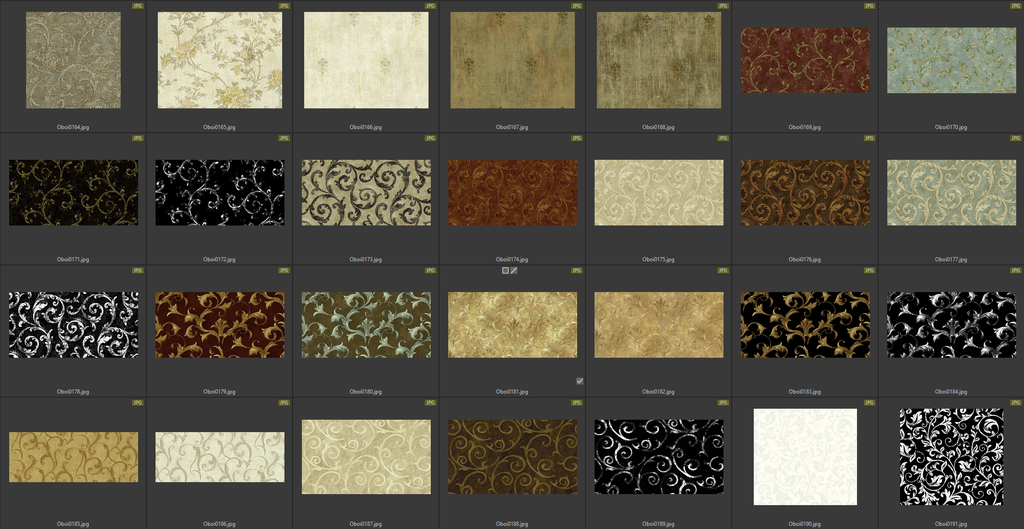This screenshot has height=529, width=1024.
Task: Select the Oboi0183 gold on black thumbnail
Action: pos(805,325)
